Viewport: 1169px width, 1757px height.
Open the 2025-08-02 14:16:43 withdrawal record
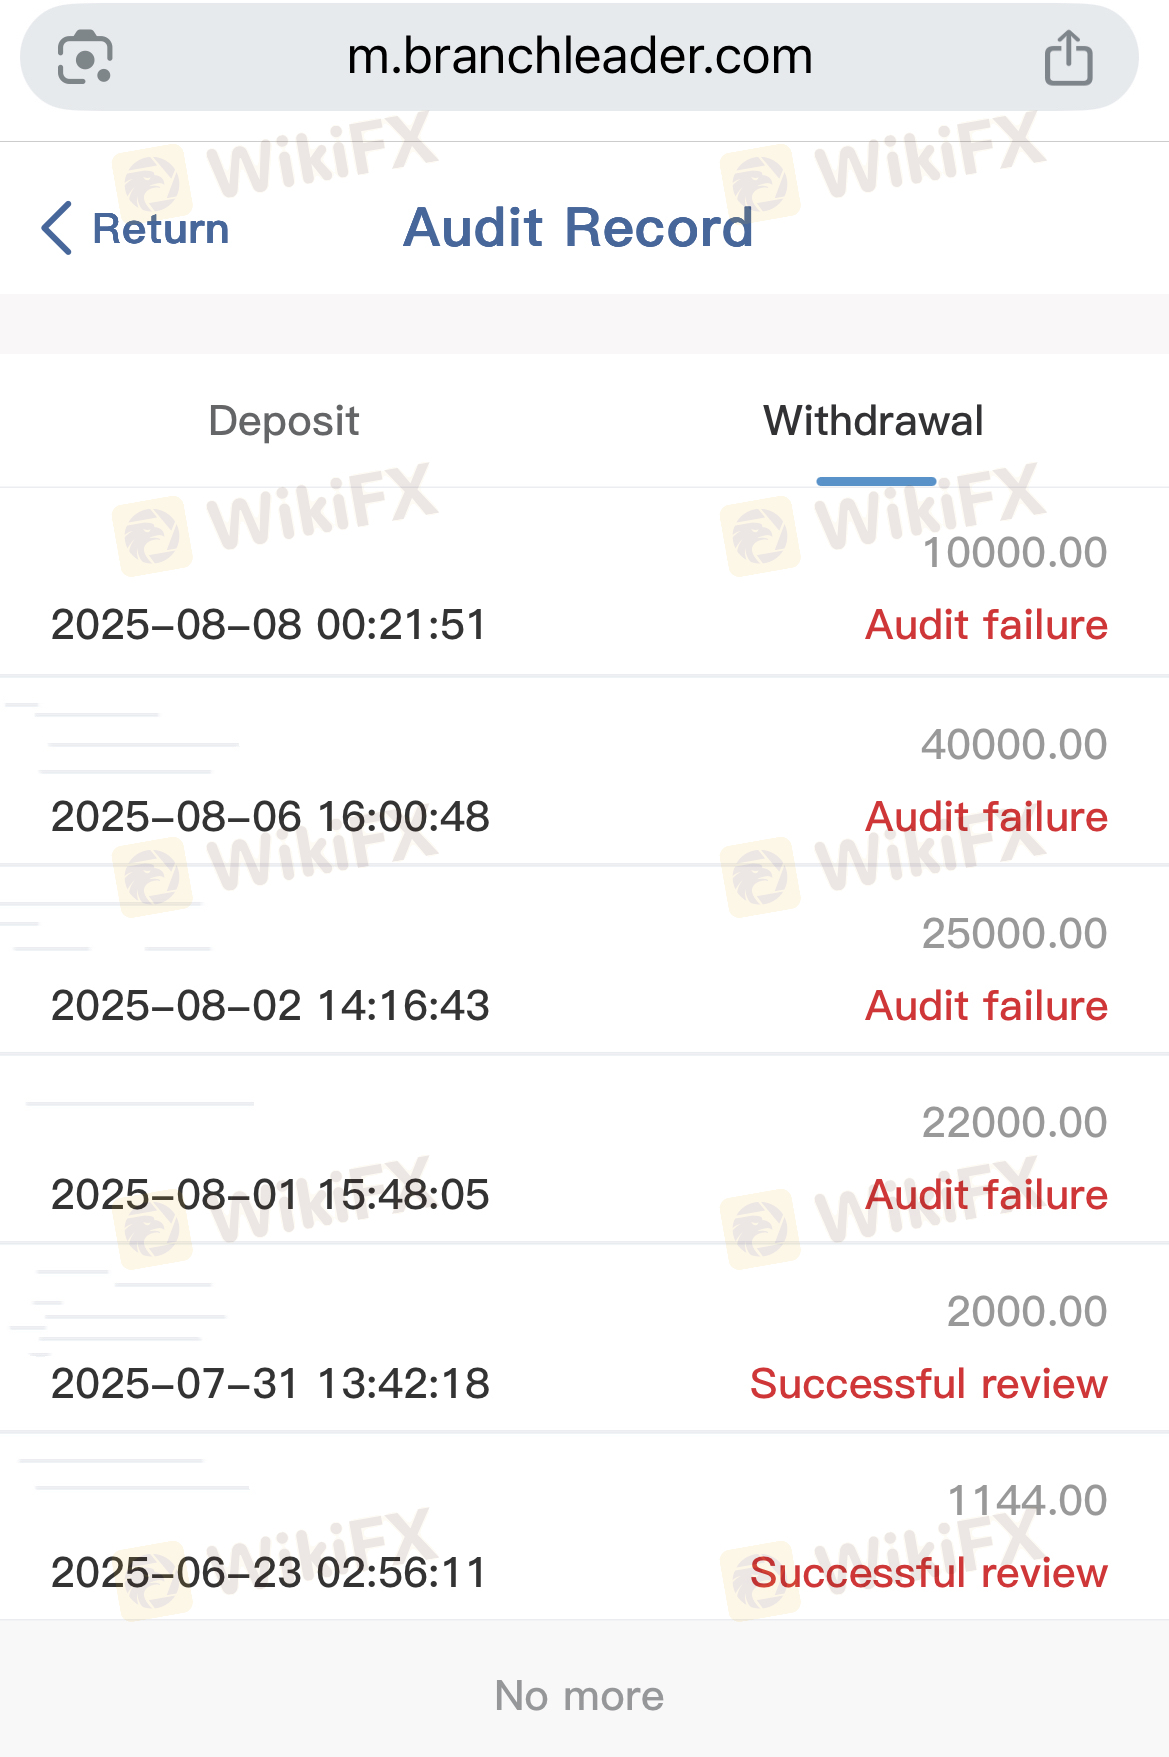click(270, 1006)
